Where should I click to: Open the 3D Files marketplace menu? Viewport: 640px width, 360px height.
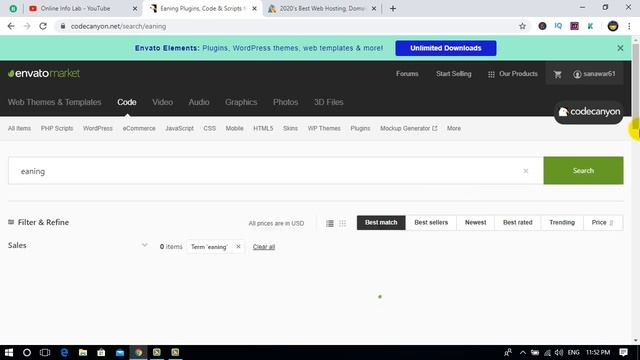pyautogui.click(x=329, y=102)
